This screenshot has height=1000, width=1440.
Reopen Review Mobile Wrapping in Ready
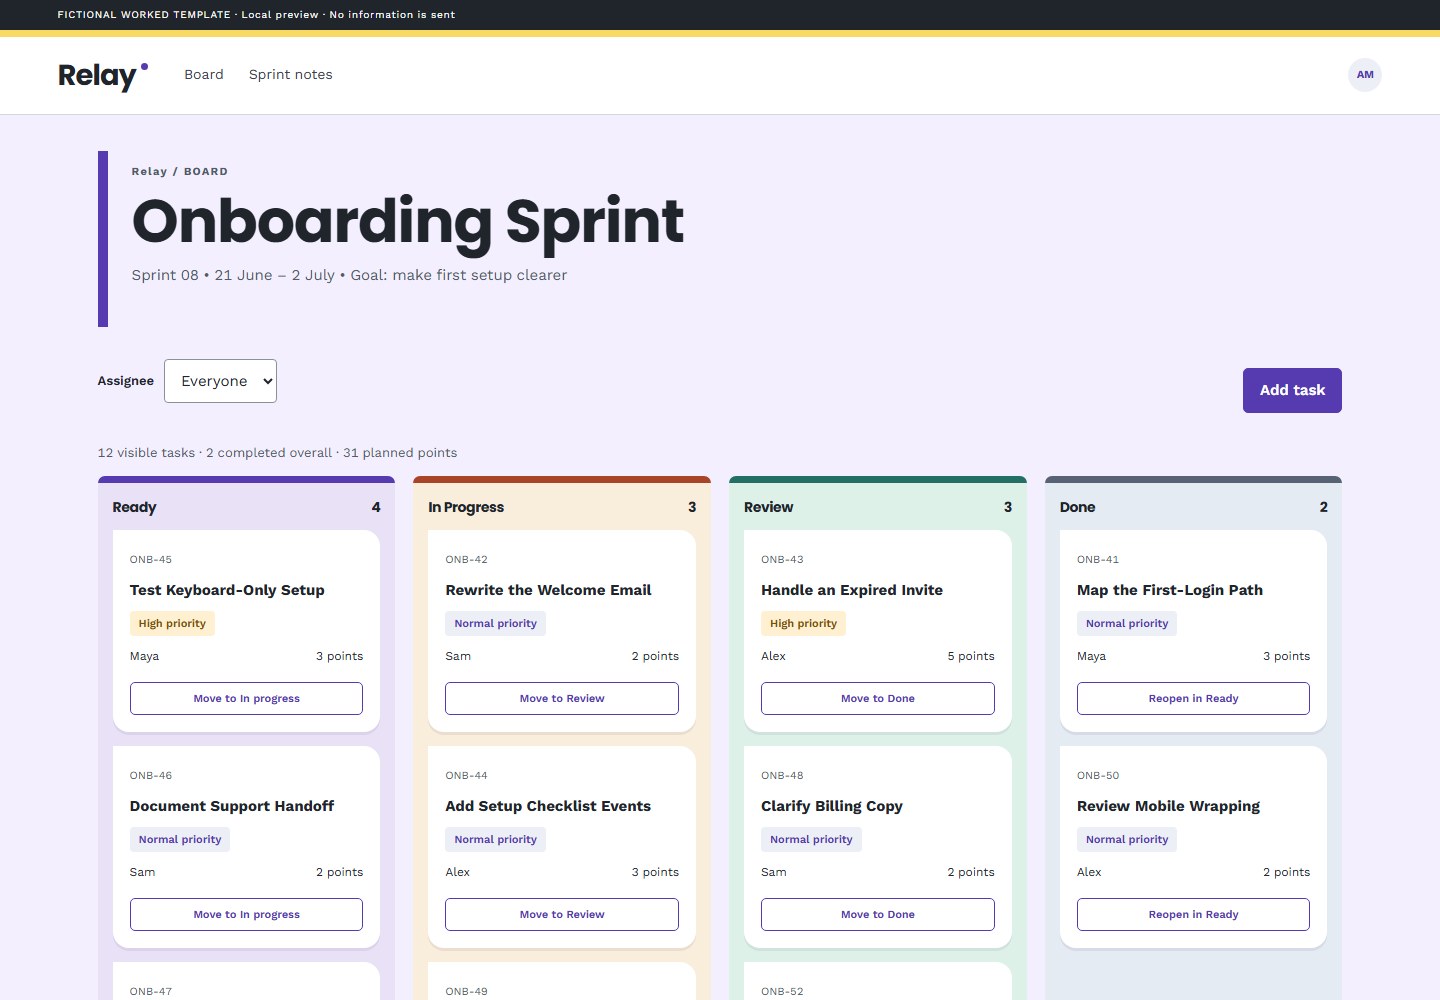click(x=1193, y=915)
